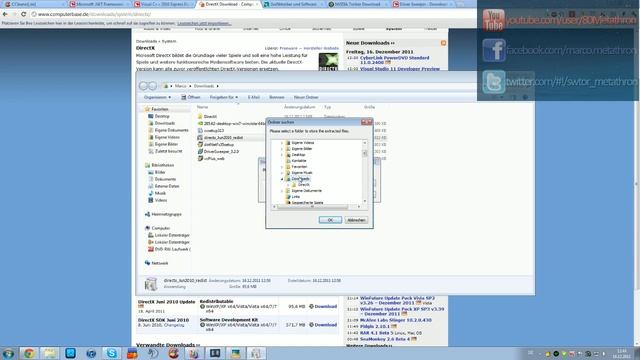Select Netzwerk in Explorer sidebar
The height and width of the screenshot is (360, 640).
[x=156, y=263]
